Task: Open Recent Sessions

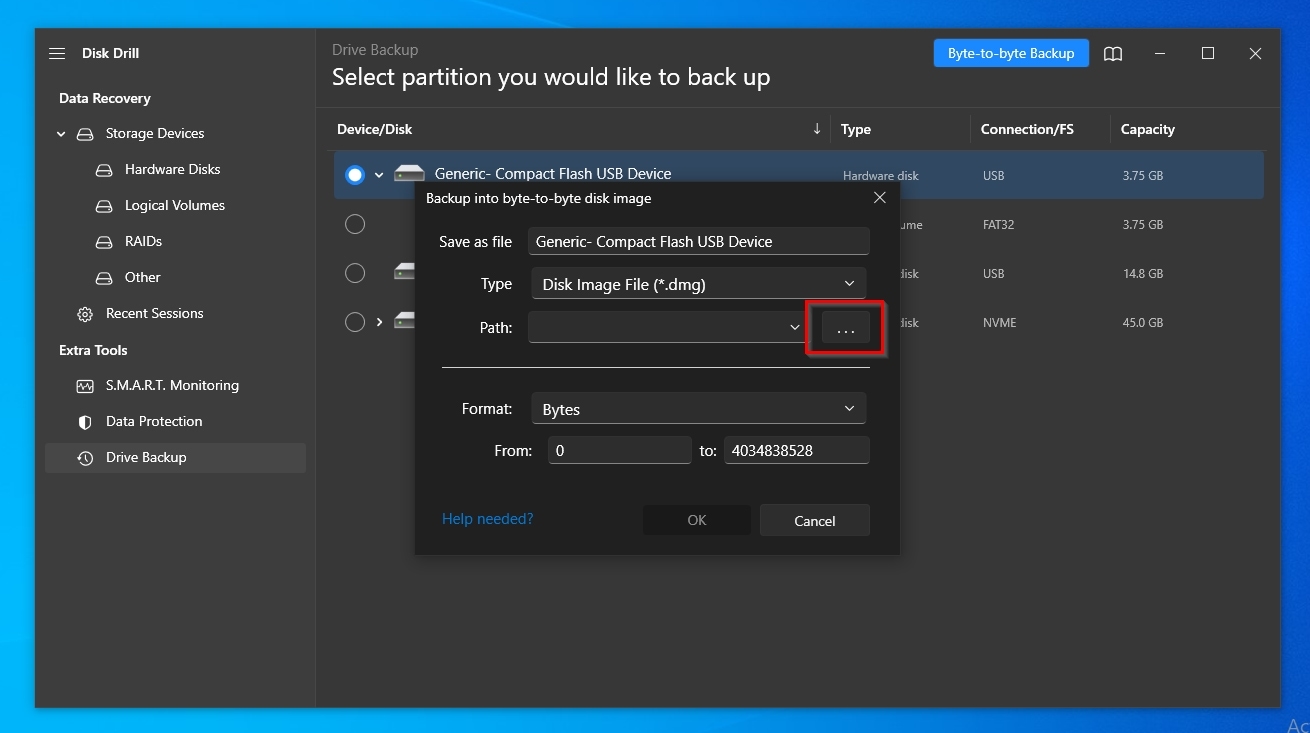Action: pos(154,314)
